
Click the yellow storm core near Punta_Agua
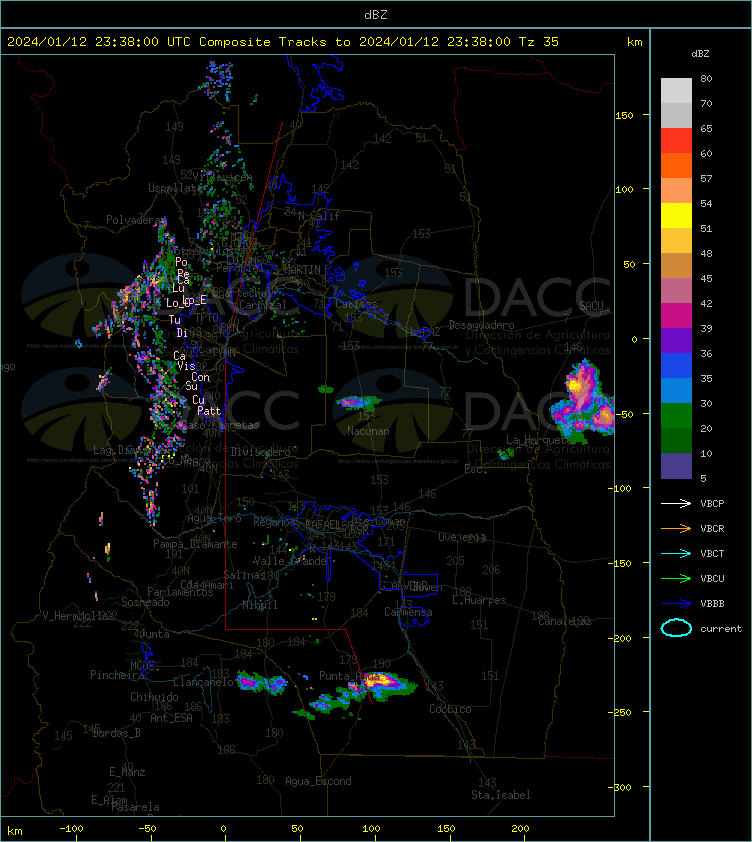click(382, 679)
